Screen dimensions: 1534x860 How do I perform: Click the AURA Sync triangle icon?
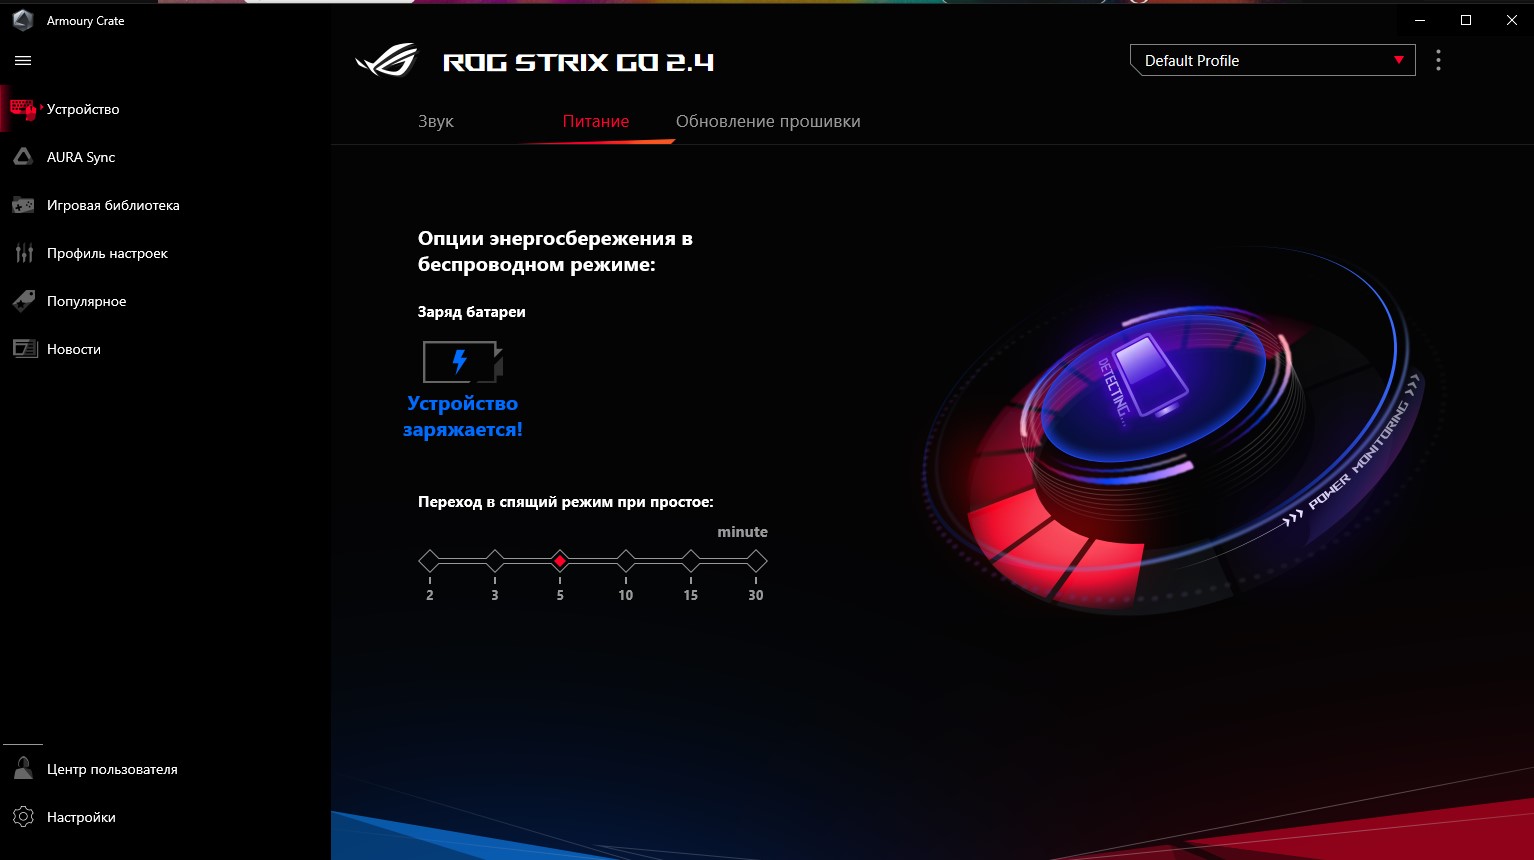[x=23, y=157]
